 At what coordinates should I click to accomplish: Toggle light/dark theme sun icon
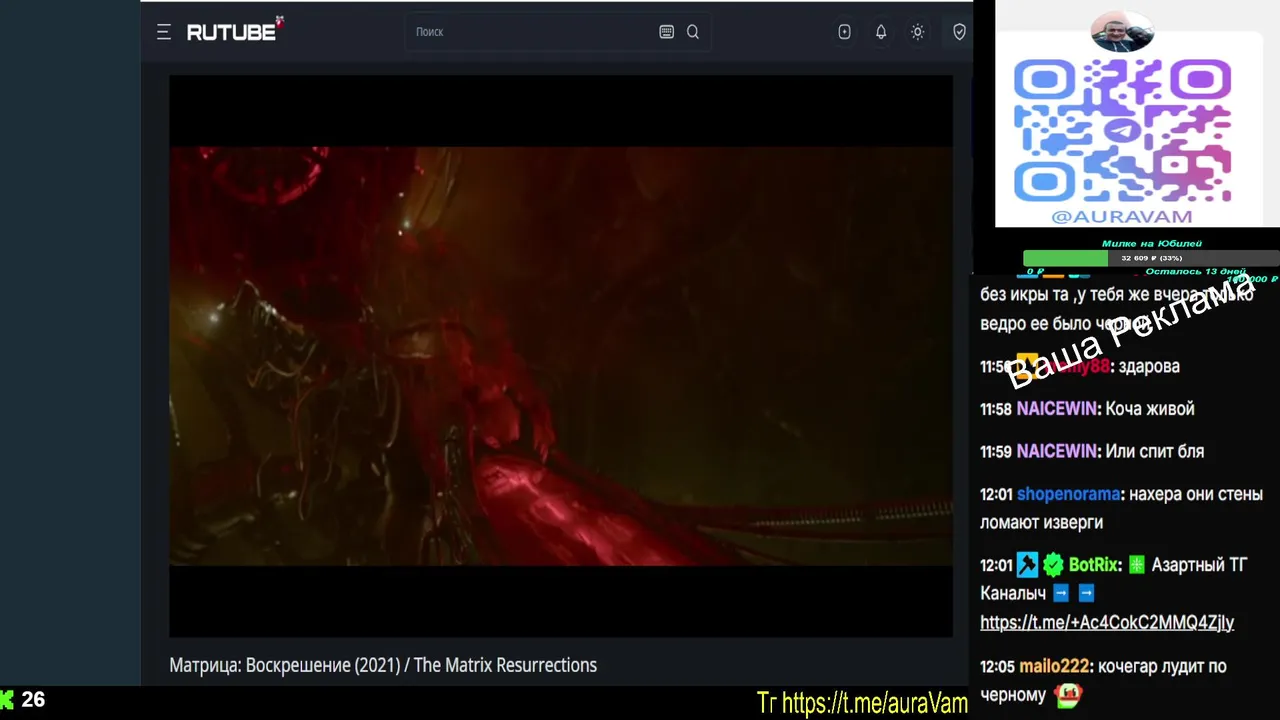tap(917, 32)
